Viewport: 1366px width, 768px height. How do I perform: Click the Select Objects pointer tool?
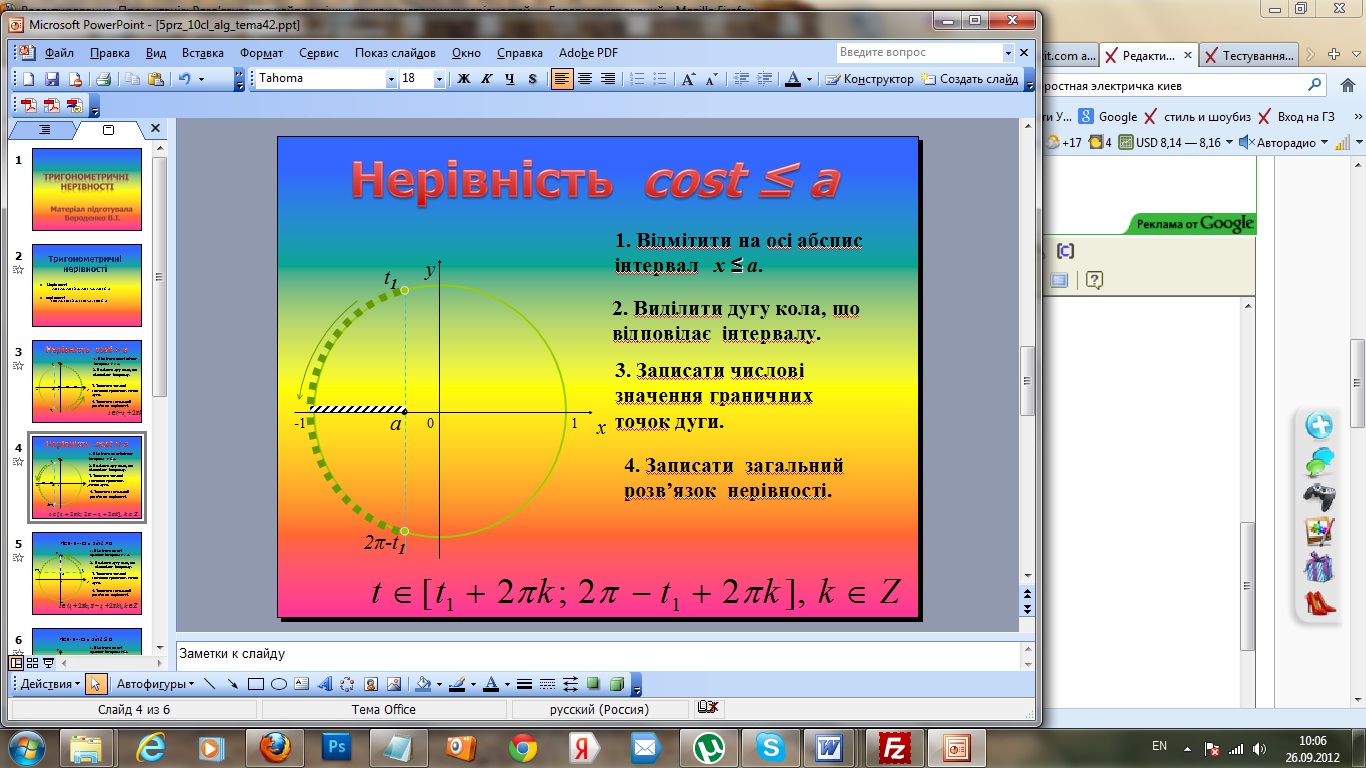point(96,684)
